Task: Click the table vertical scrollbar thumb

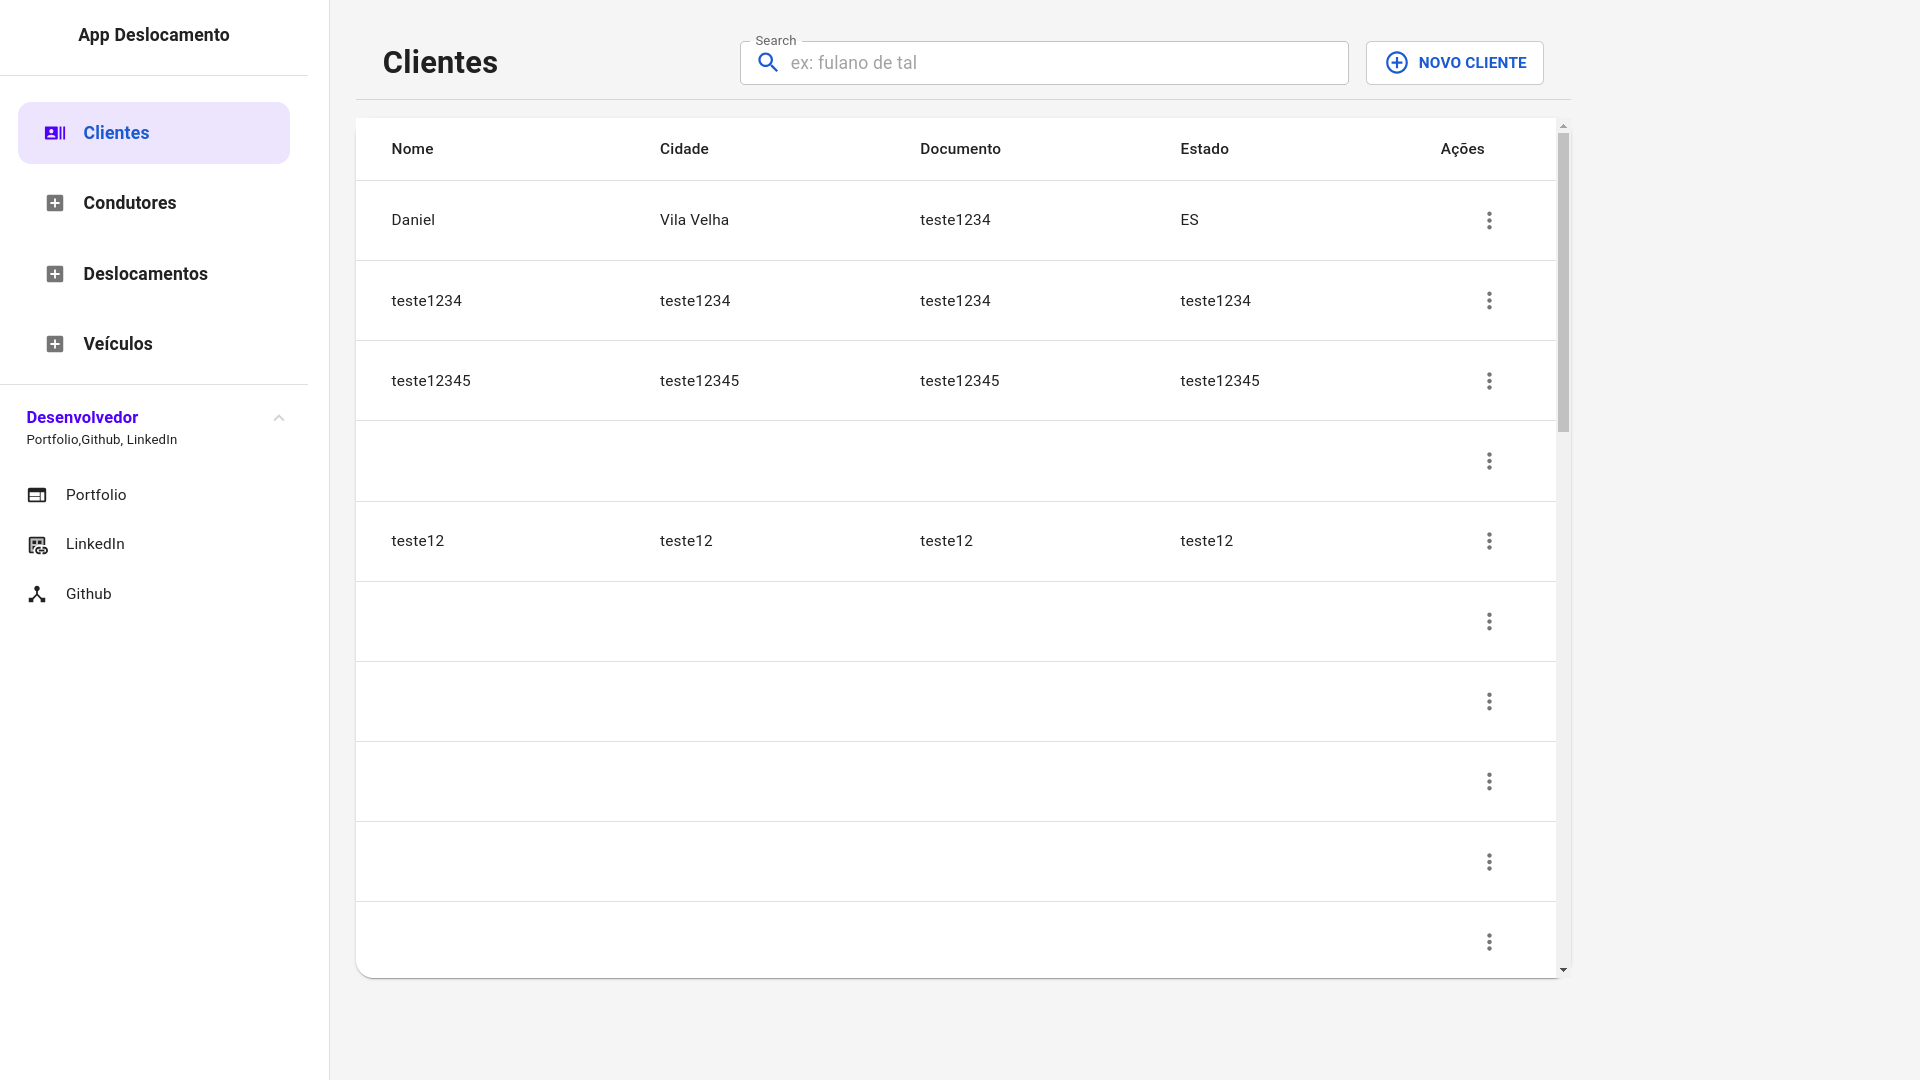Action: [1563, 282]
